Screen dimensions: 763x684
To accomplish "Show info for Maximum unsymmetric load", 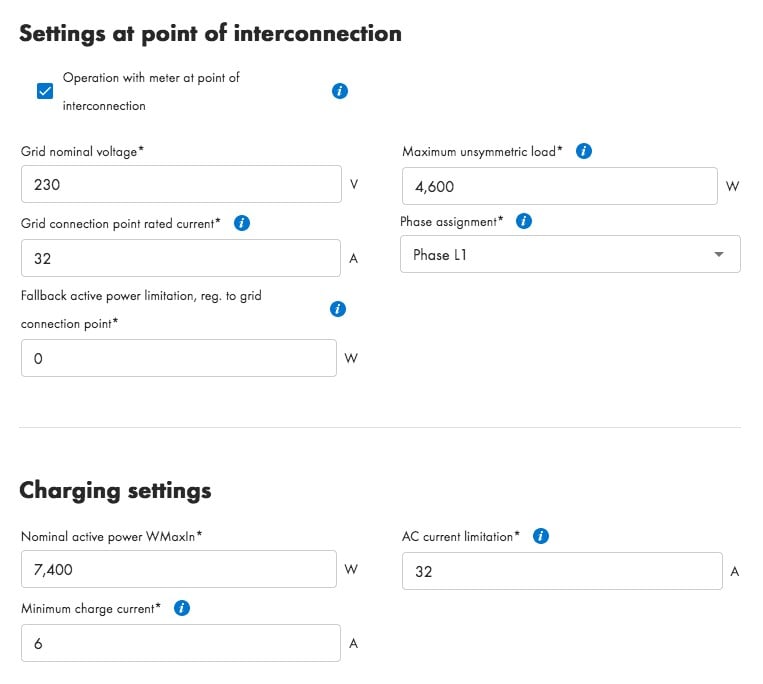I will tap(583, 151).
